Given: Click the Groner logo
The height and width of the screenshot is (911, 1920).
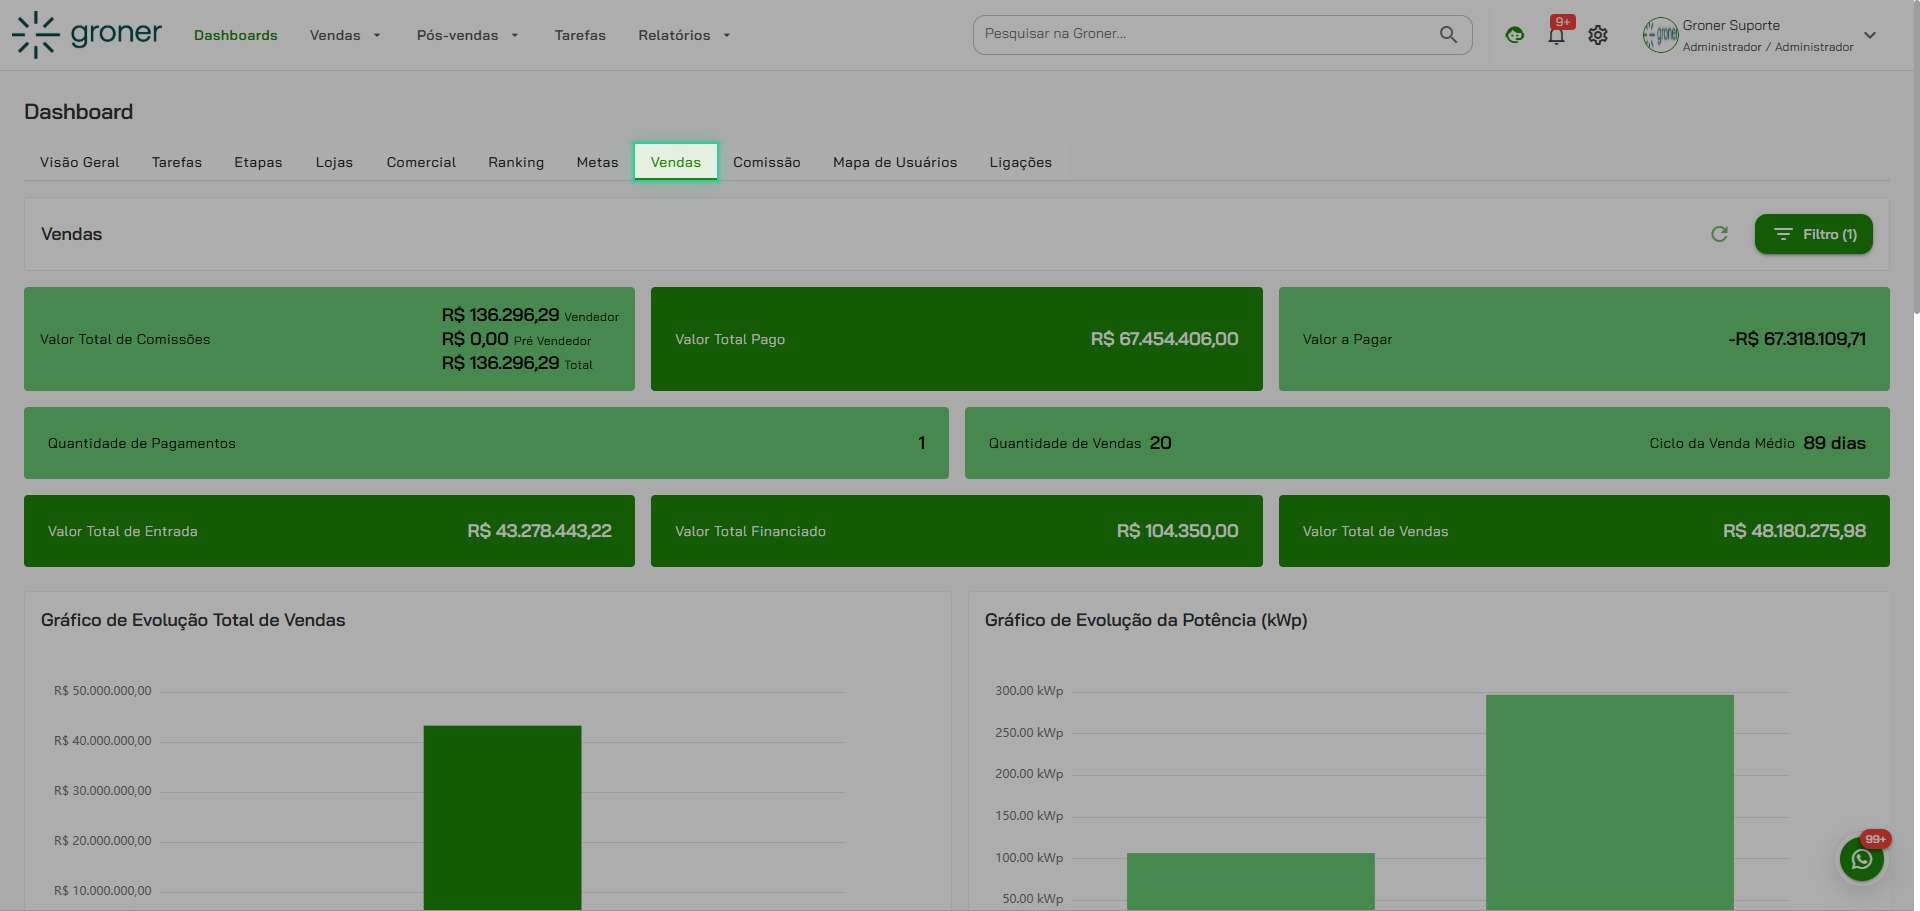Looking at the screenshot, I should click(x=87, y=35).
